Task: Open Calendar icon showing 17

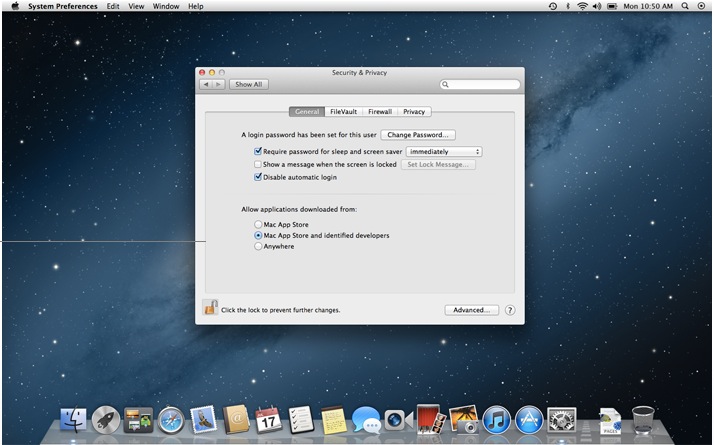Action: pos(268,419)
